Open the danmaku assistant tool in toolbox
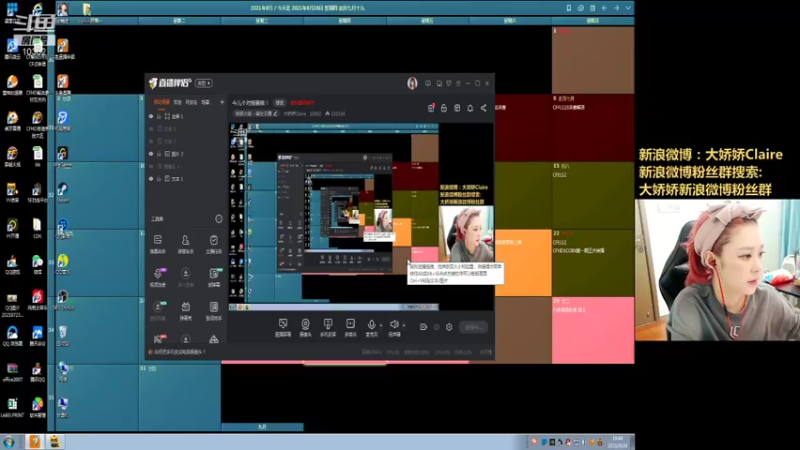The image size is (800, 450). click(x=158, y=243)
